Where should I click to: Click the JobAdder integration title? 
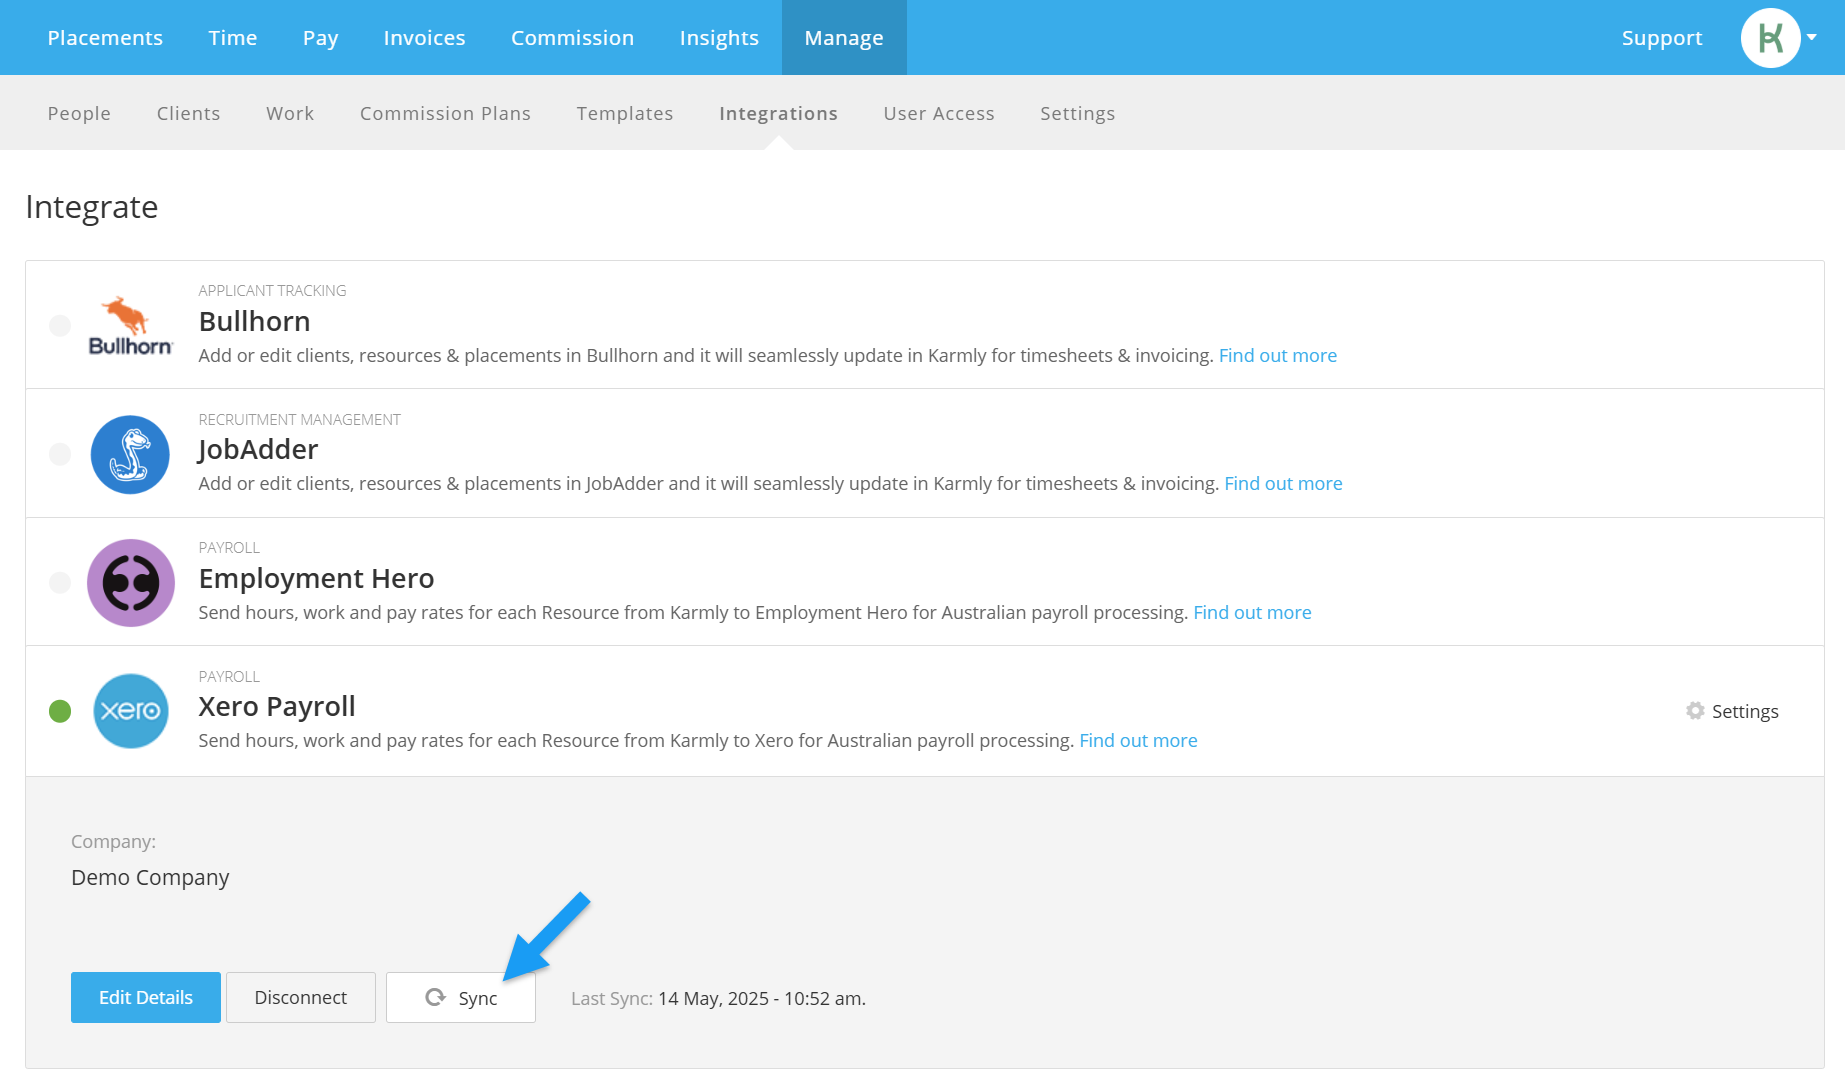pyautogui.click(x=258, y=449)
